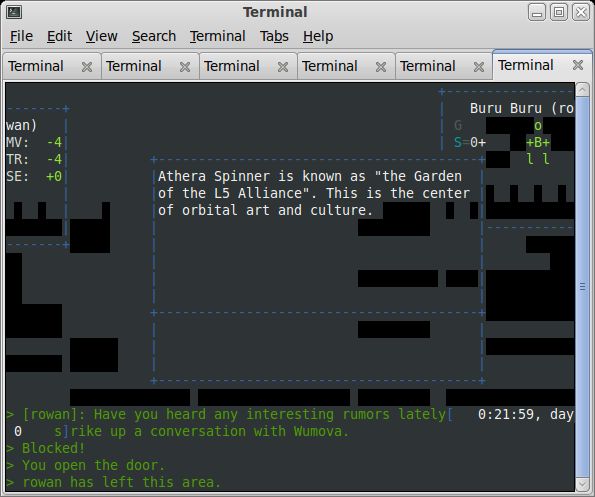
Task: Open the Search menu
Action: click(154, 36)
